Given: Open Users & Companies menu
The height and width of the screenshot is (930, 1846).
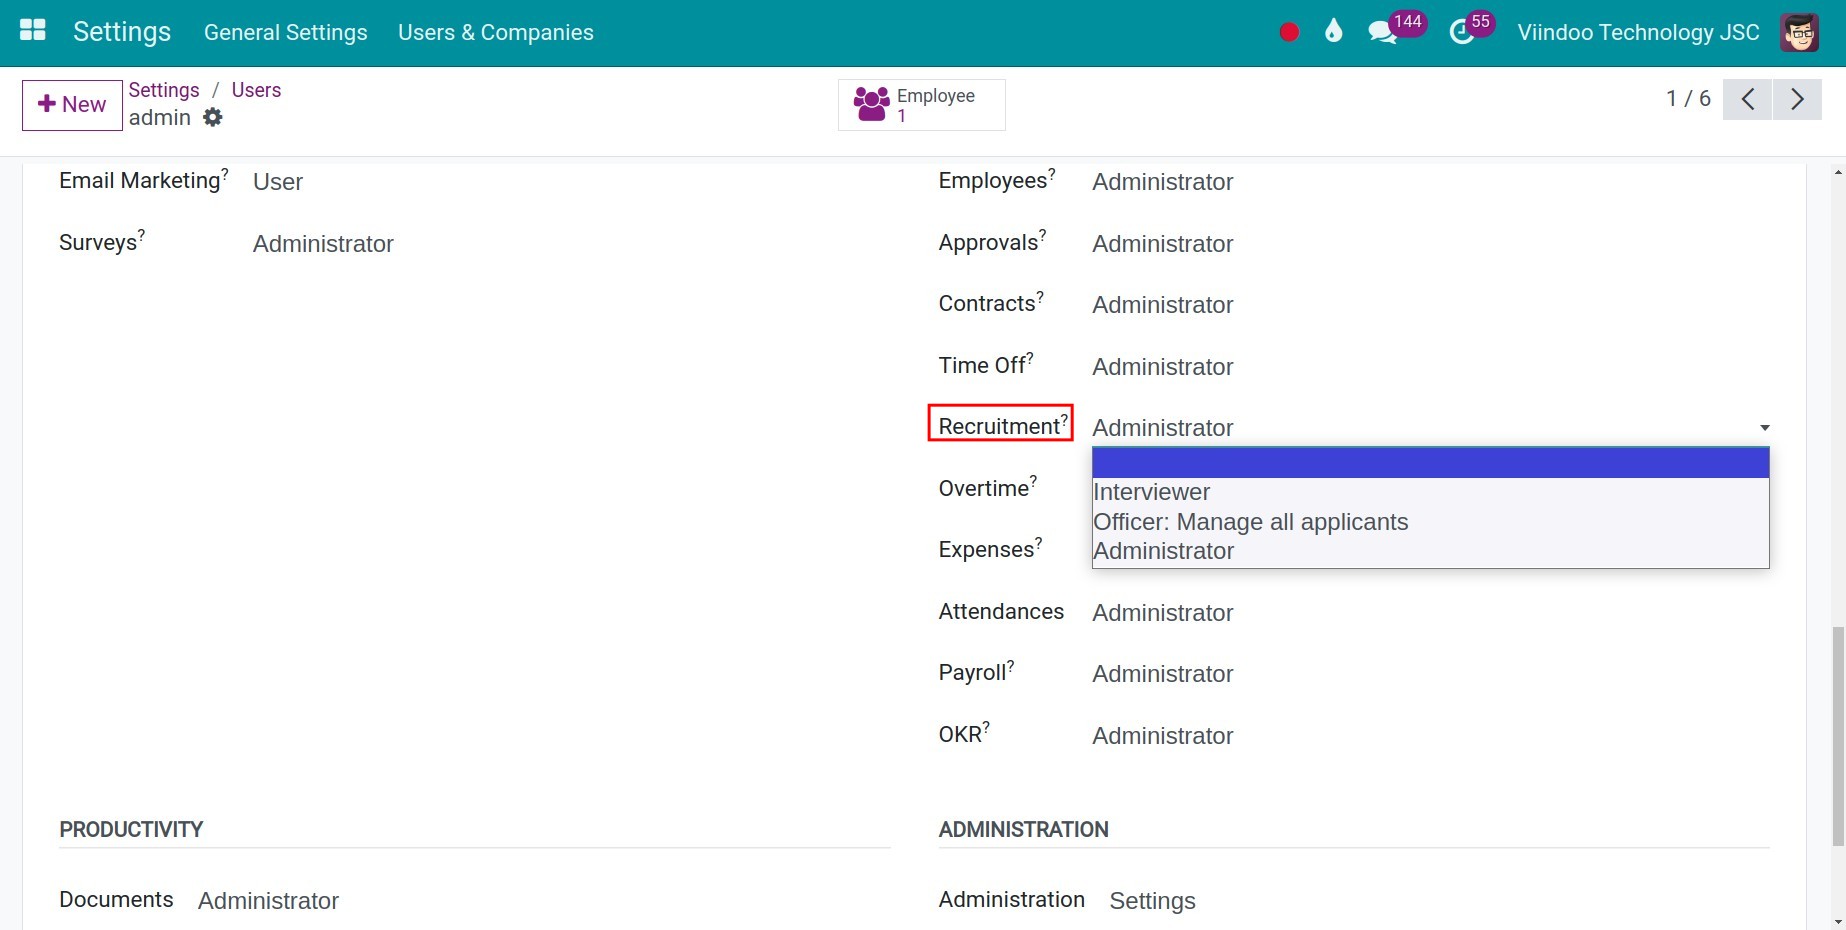Looking at the screenshot, I should (496, 32).
